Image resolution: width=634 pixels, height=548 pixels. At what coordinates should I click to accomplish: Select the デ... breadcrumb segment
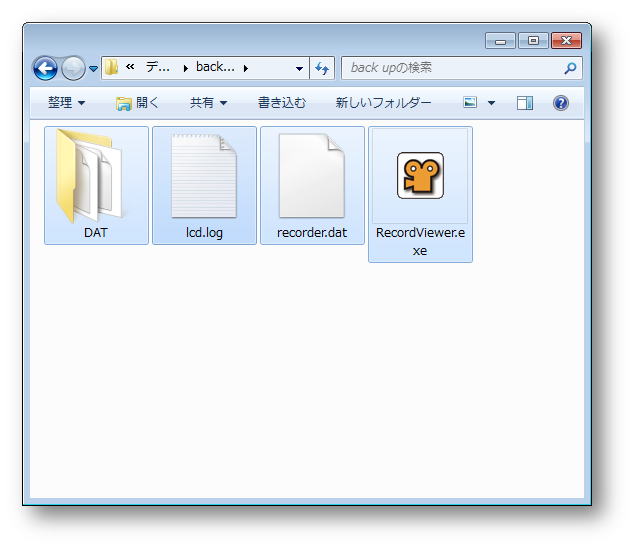(x=158, y=67)
